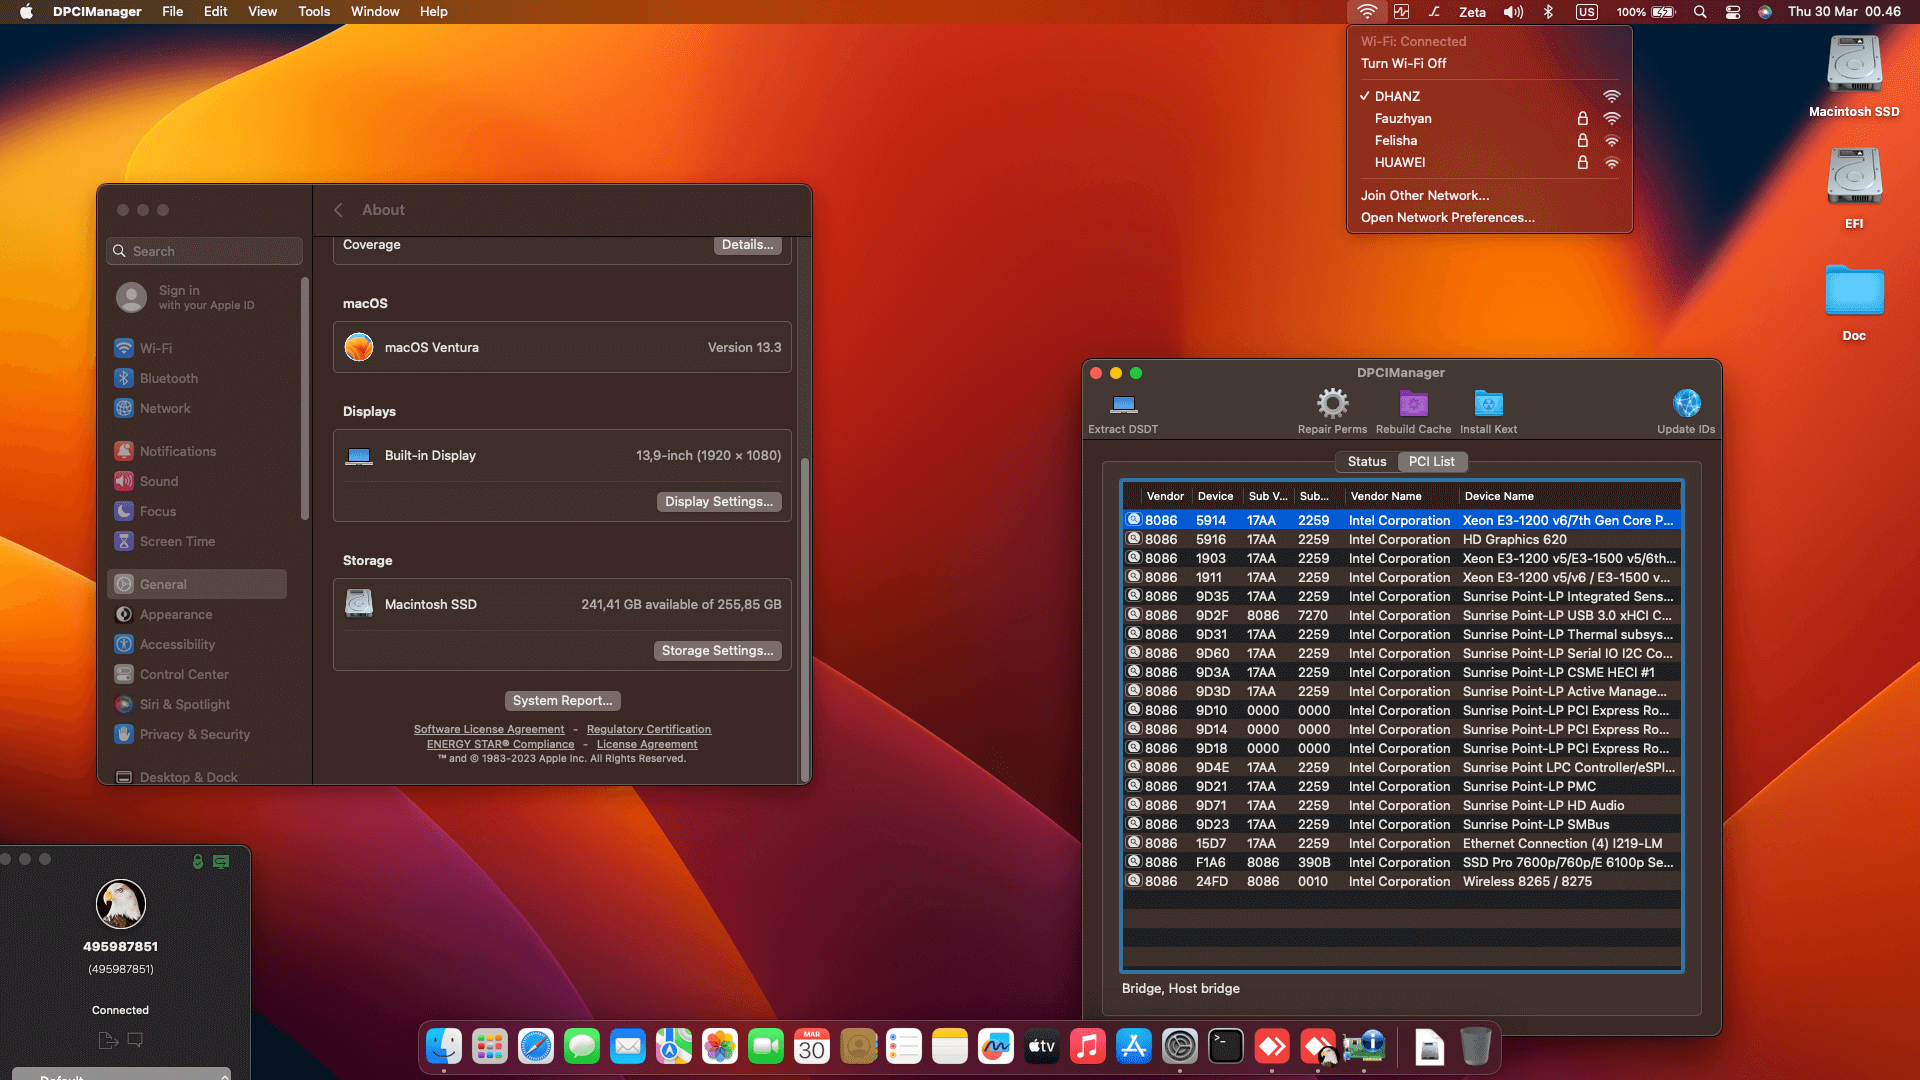Image resolution: width=1920 pixels, height=1080 pixels.
Task: Open Spotlight search from menu bar
Action: [x=1700, y=12]
